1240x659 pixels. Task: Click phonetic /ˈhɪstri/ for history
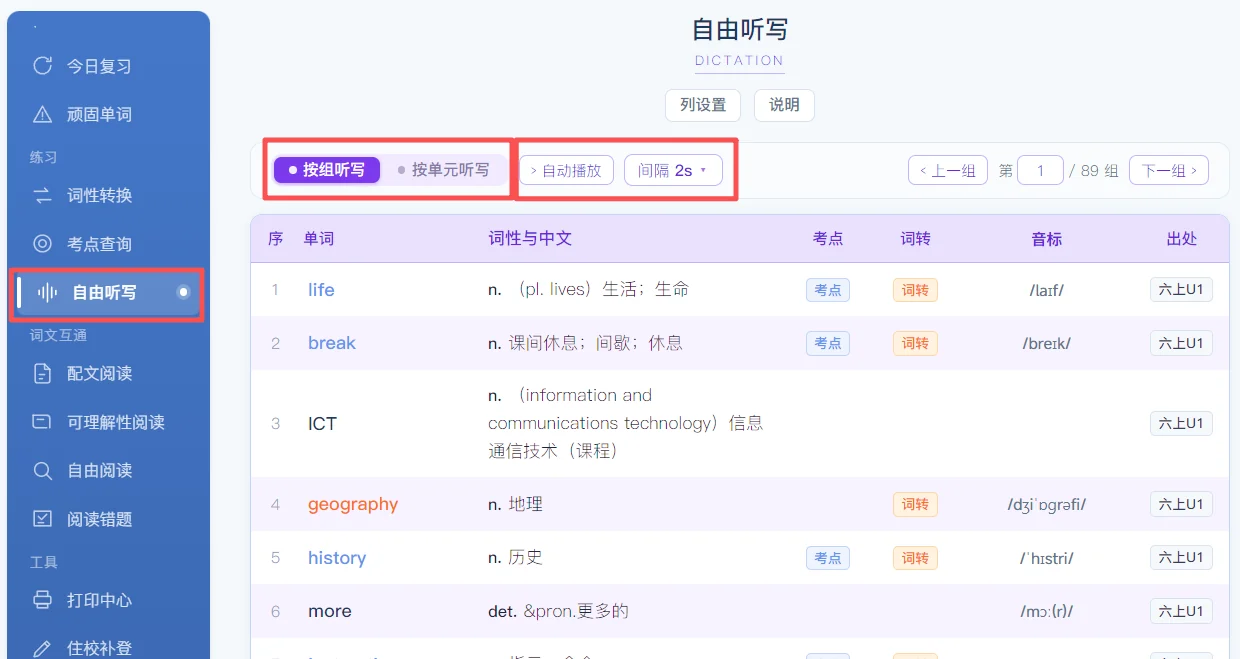tap(1047, 558)
